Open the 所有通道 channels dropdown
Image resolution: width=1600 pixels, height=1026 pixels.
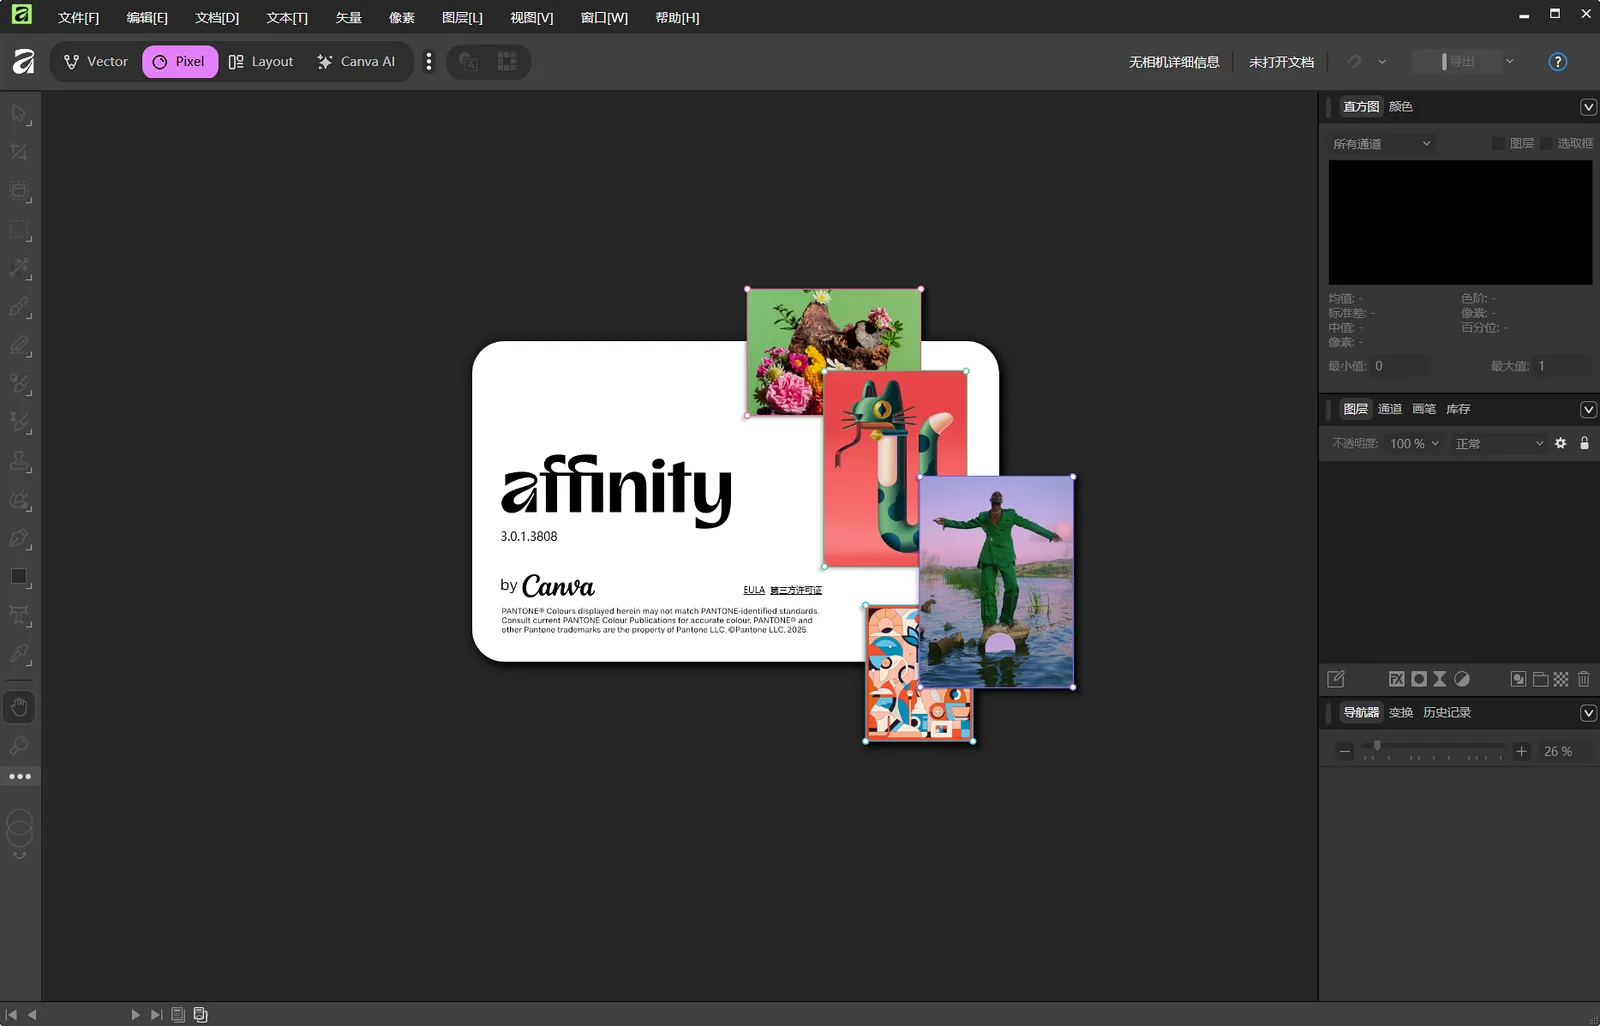[1382, 143]
